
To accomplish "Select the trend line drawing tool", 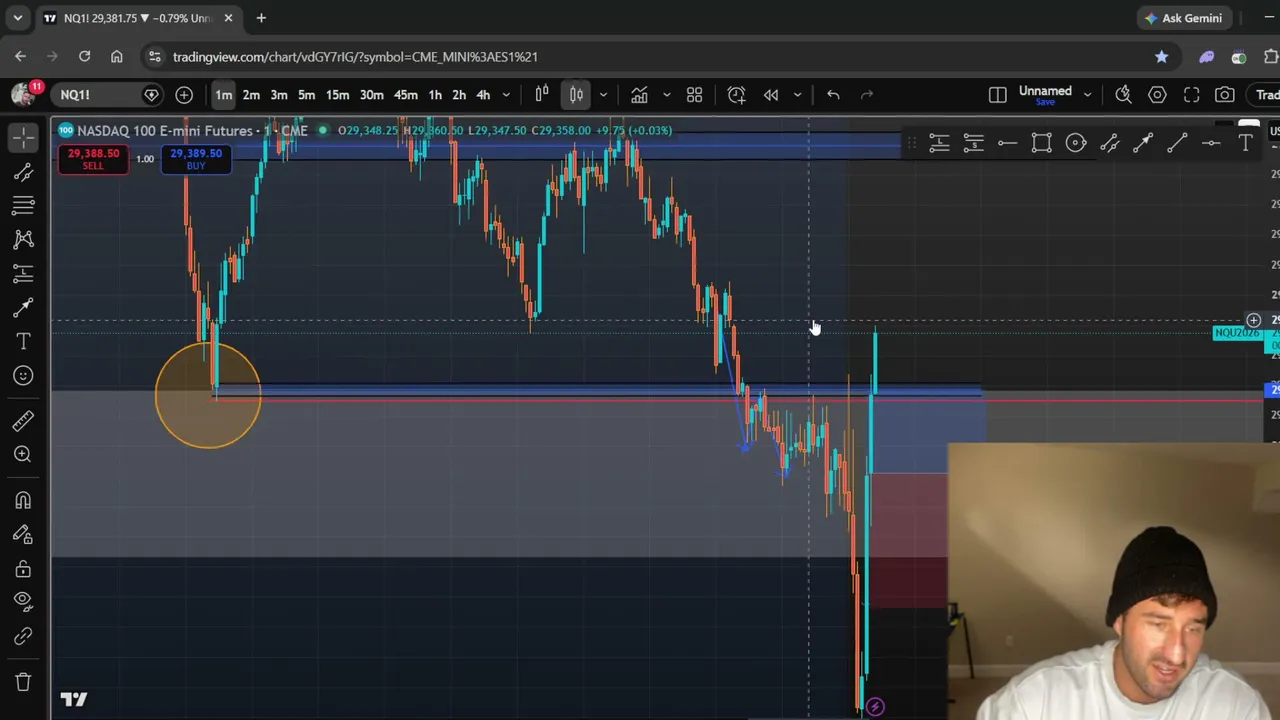I will [x=23, y=172].
